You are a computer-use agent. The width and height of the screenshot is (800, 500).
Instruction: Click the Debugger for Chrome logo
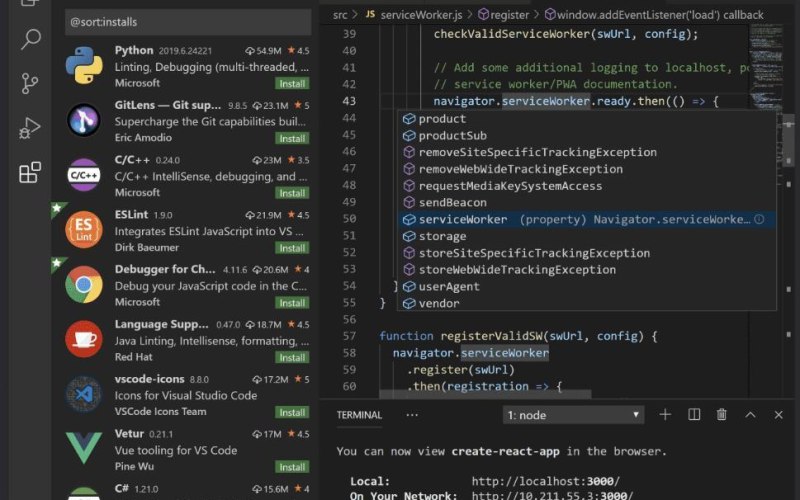(84, 284)
